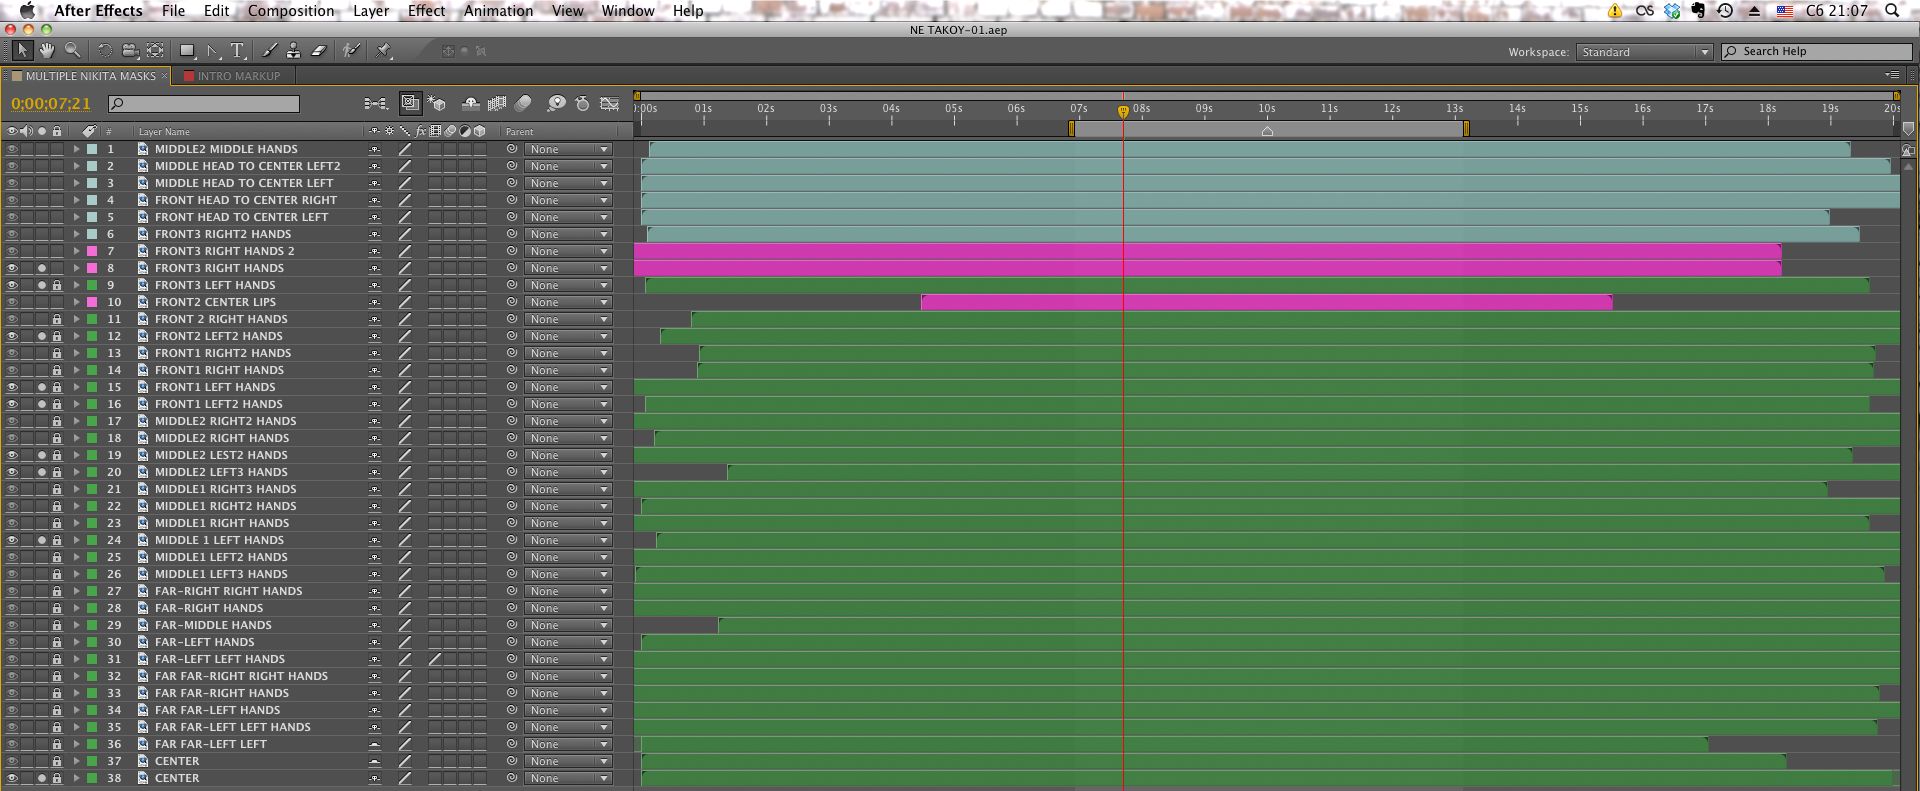The width and height of the screenshot is (1920, 791).
Task: Select the Zoom tool in toolbar
Action: point(72,50)
